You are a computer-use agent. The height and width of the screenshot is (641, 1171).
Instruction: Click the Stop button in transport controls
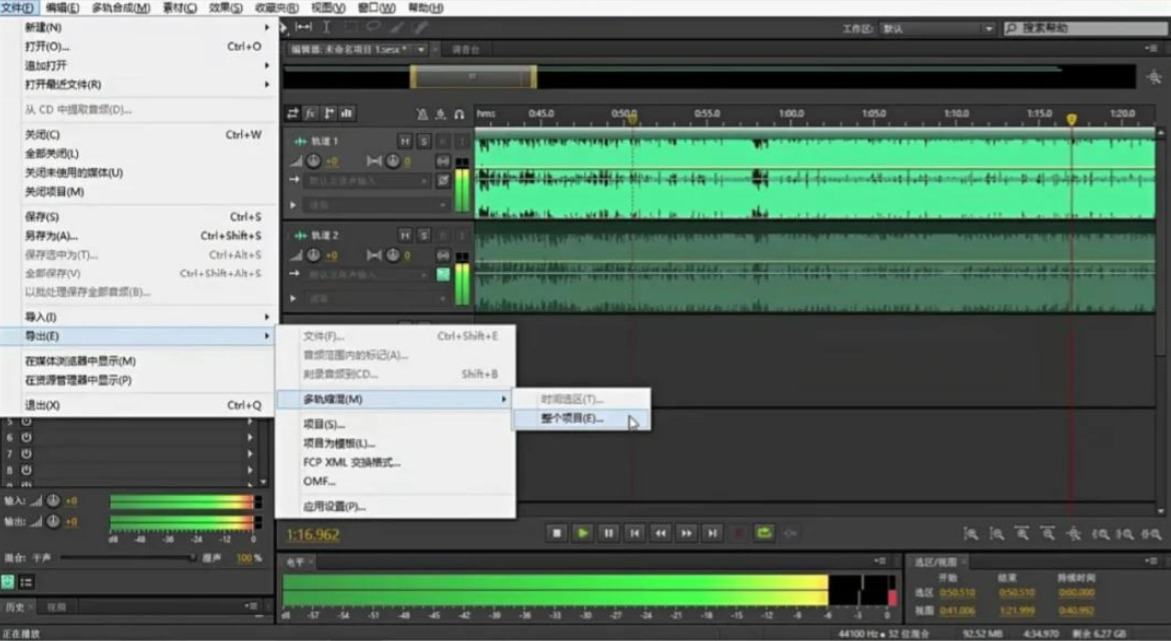click(x=557, y=533)
